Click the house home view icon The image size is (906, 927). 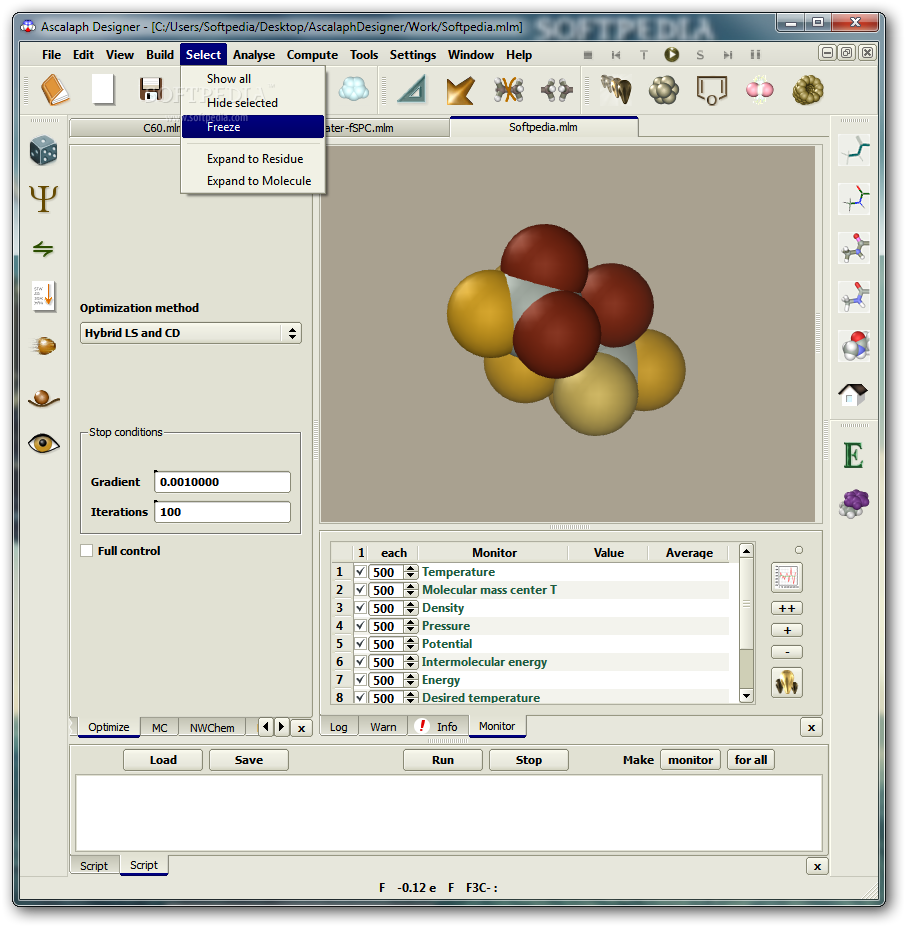pyautogui.click(x=853, y=394)
